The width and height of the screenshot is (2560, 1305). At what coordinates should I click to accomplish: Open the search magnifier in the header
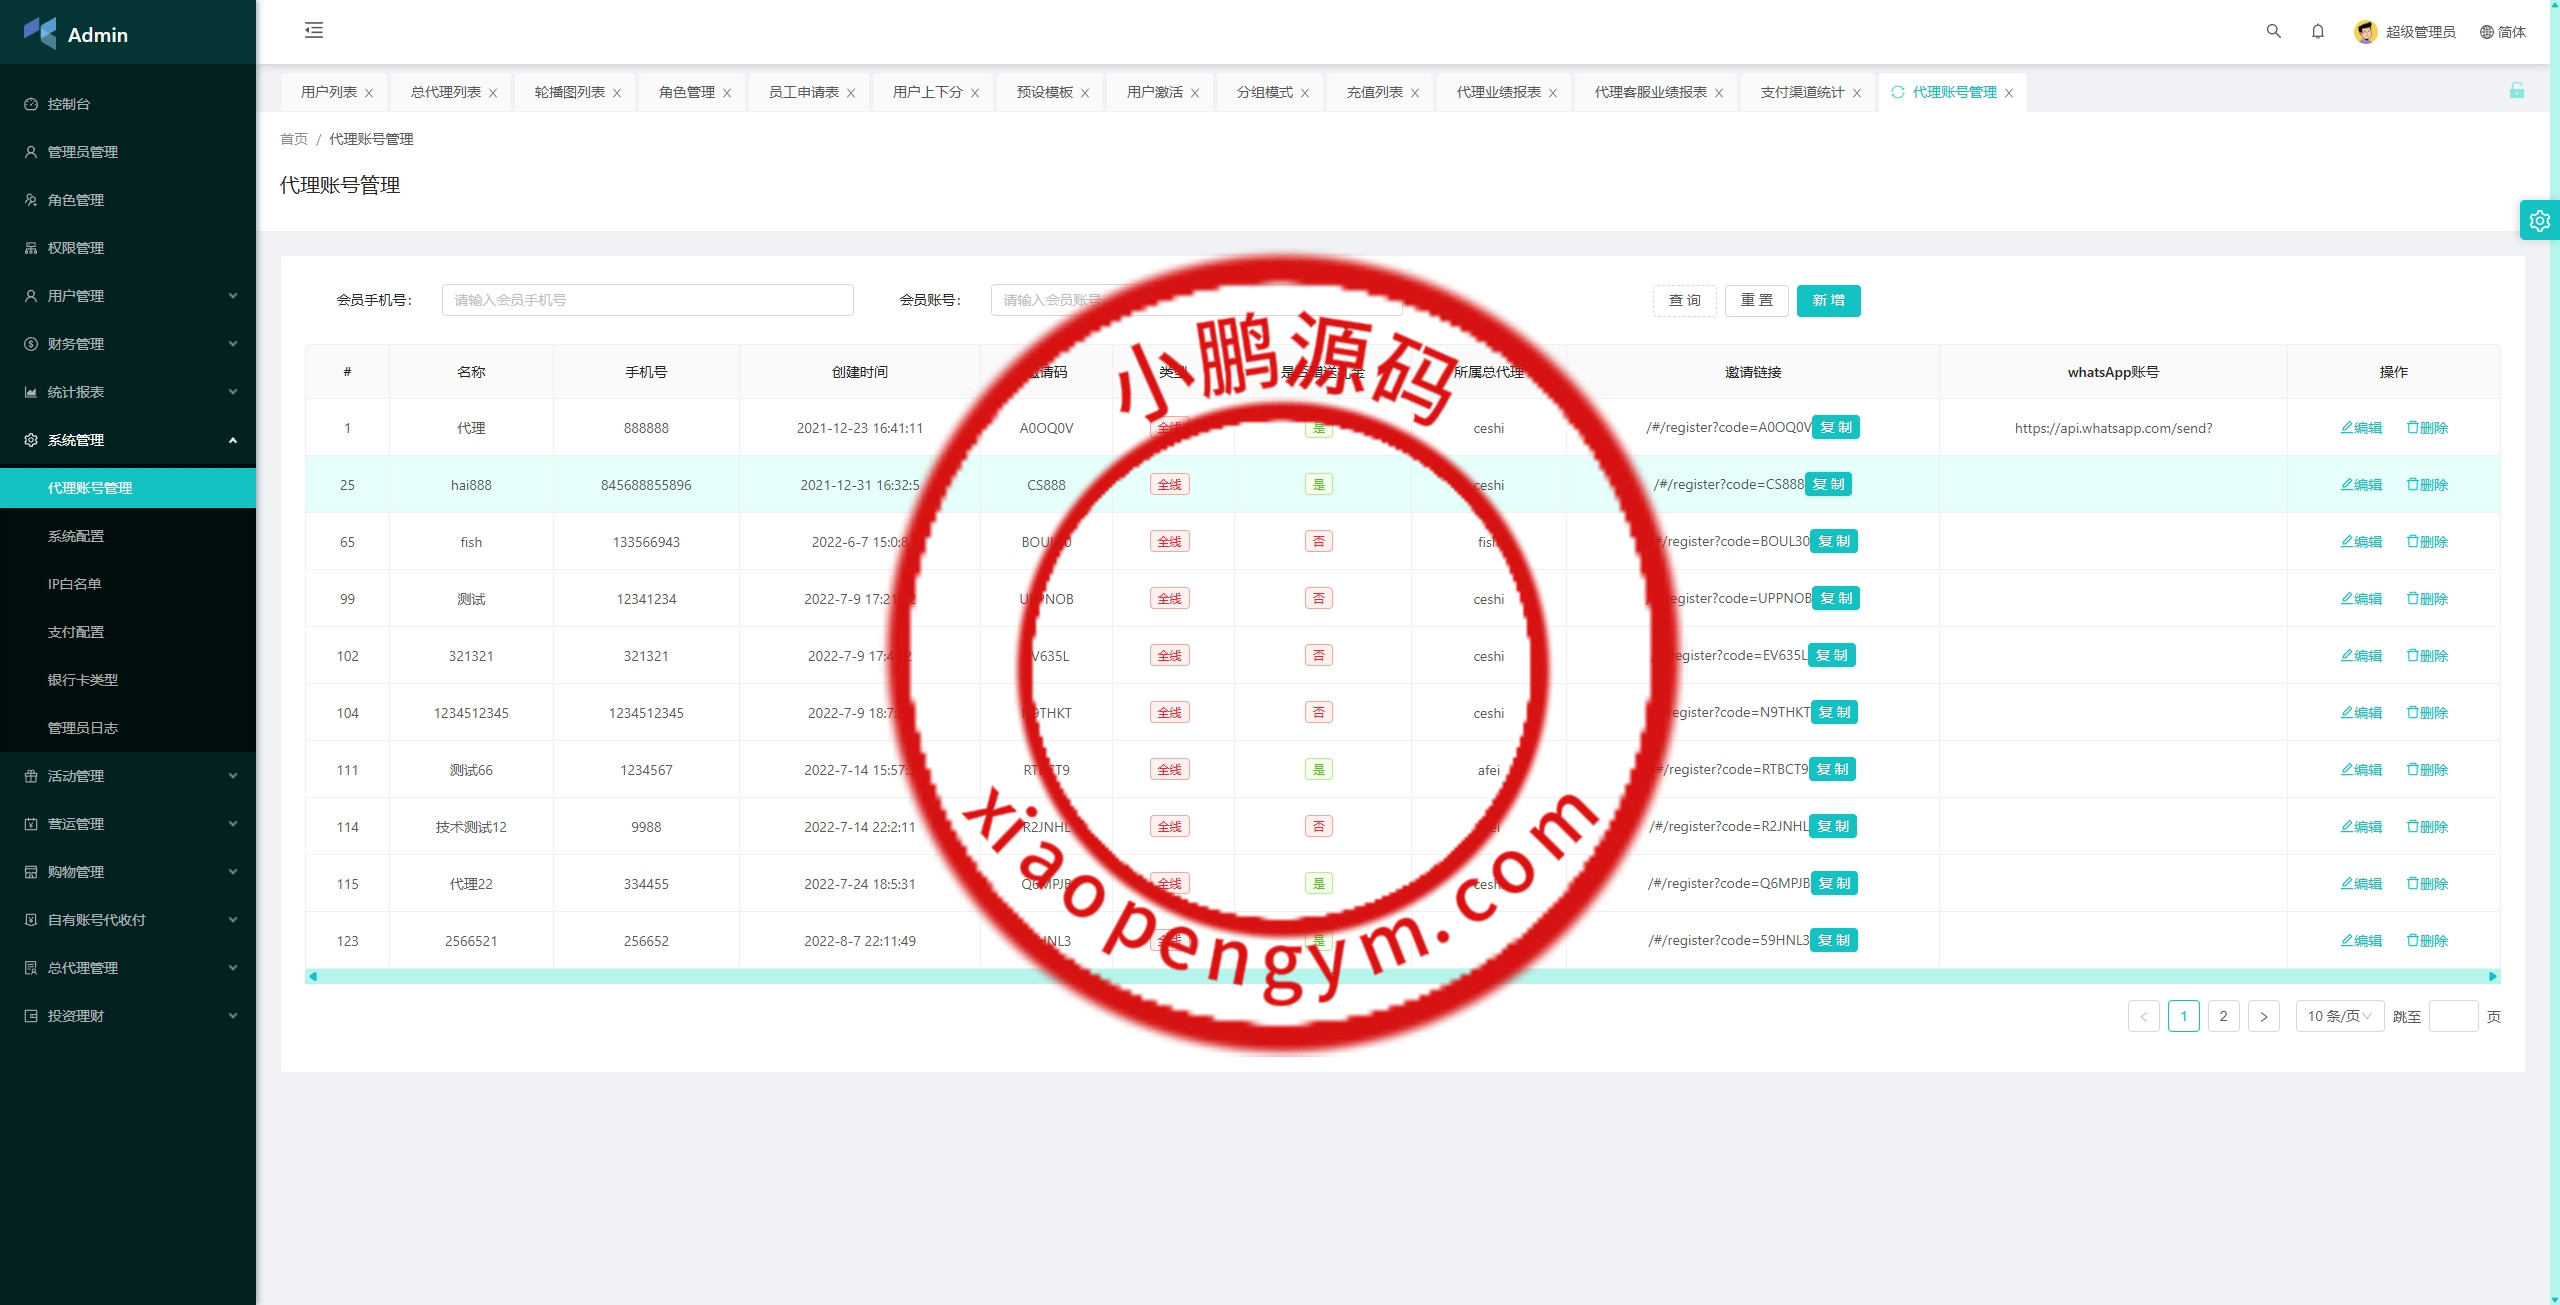[x=2273, y=31]
